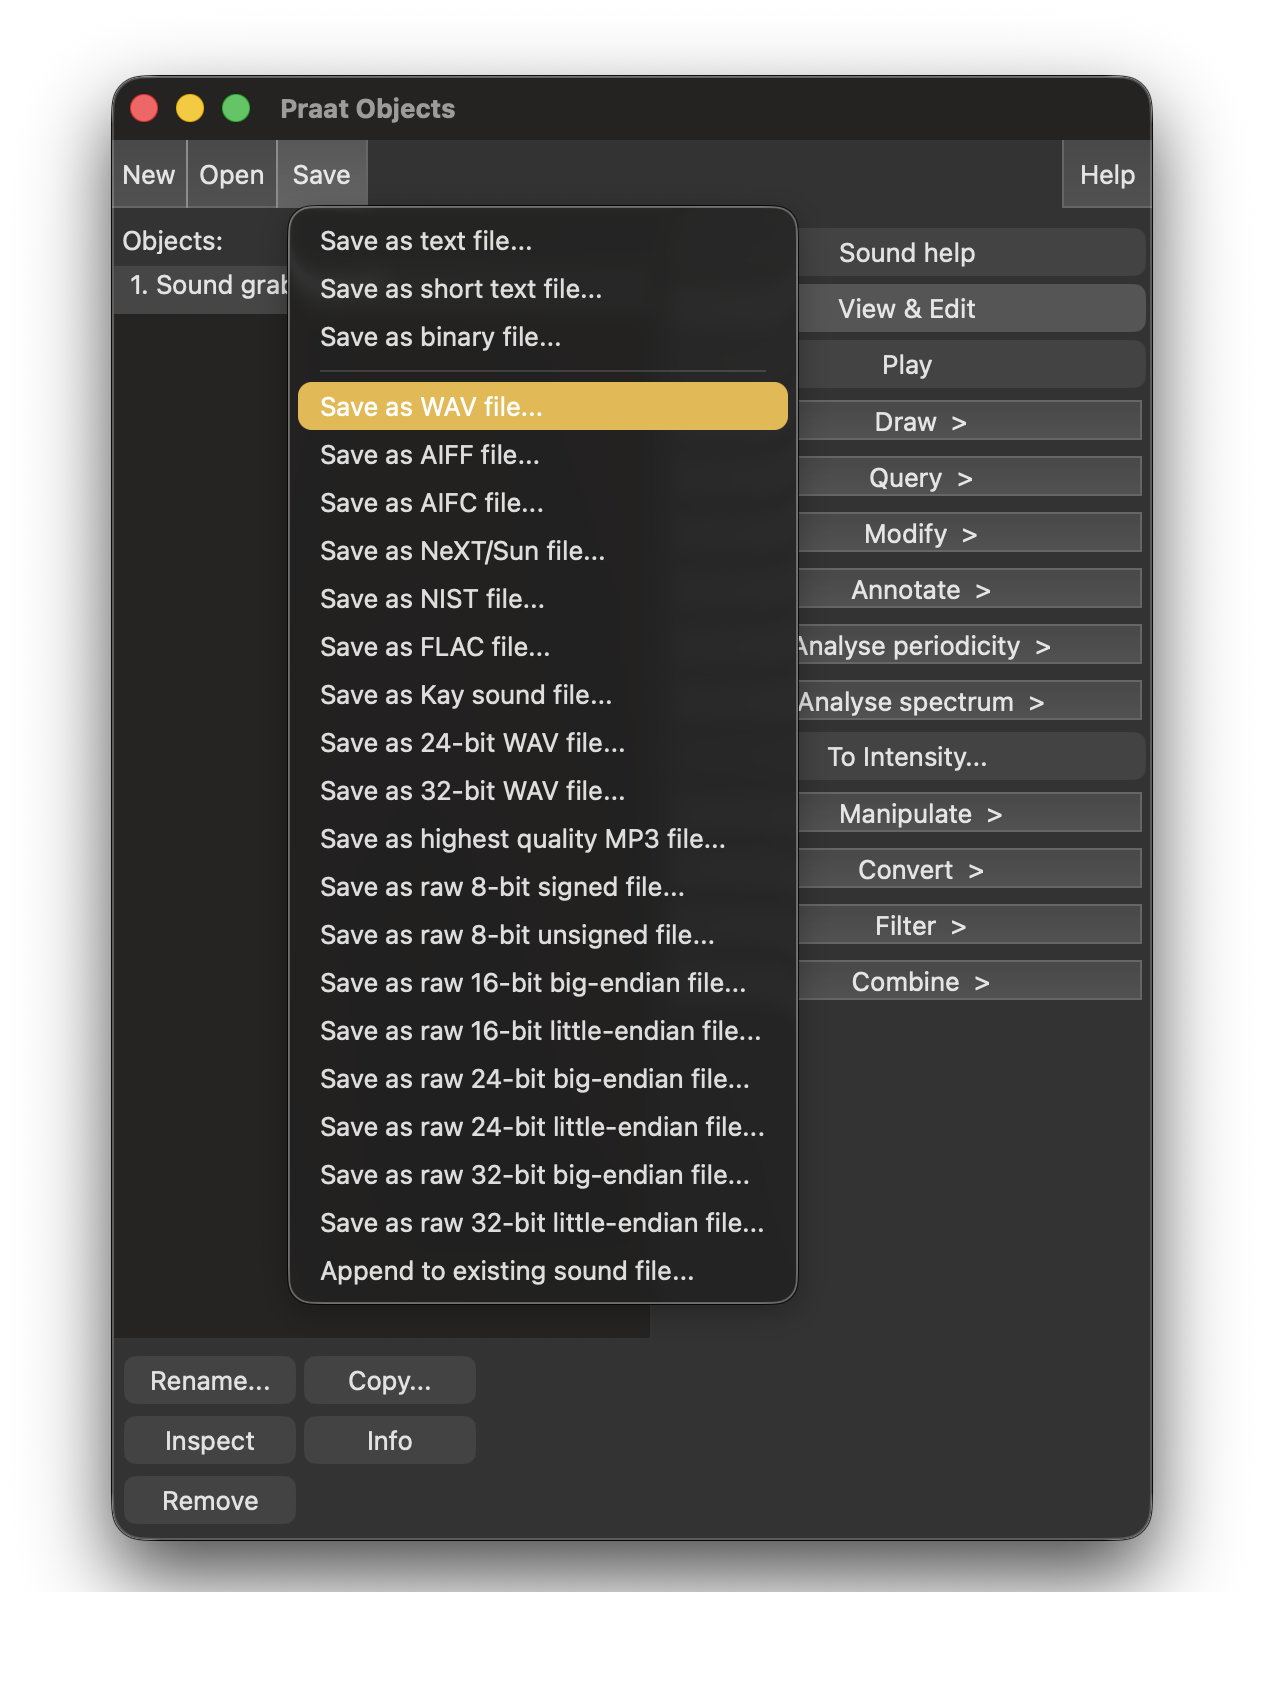Click the Rename button
The image size is (1264, 1688).
tap(210, 1380)
